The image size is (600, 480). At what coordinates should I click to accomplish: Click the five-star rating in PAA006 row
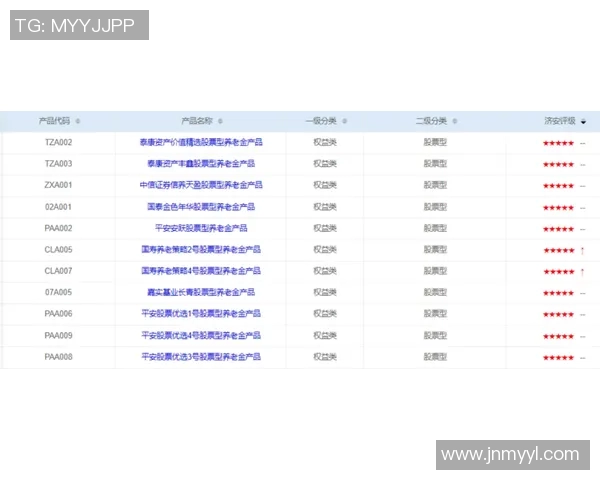558,315
